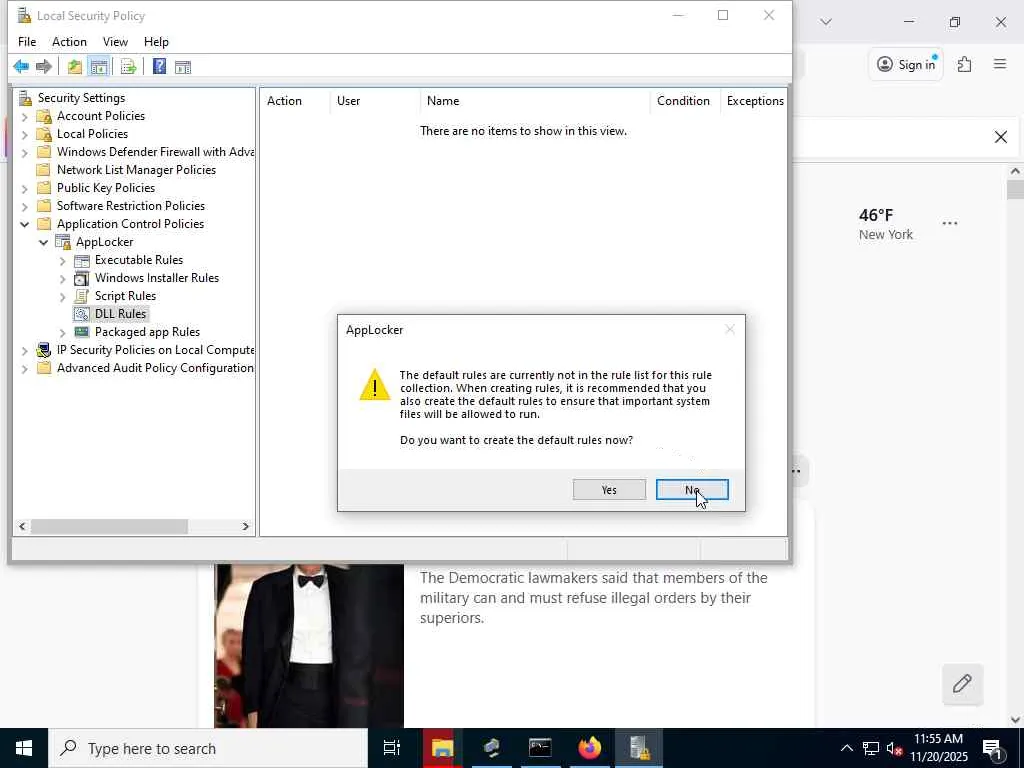Click the muted speaker icon in the system tray
1024x768 pixels.
point(894,748)
